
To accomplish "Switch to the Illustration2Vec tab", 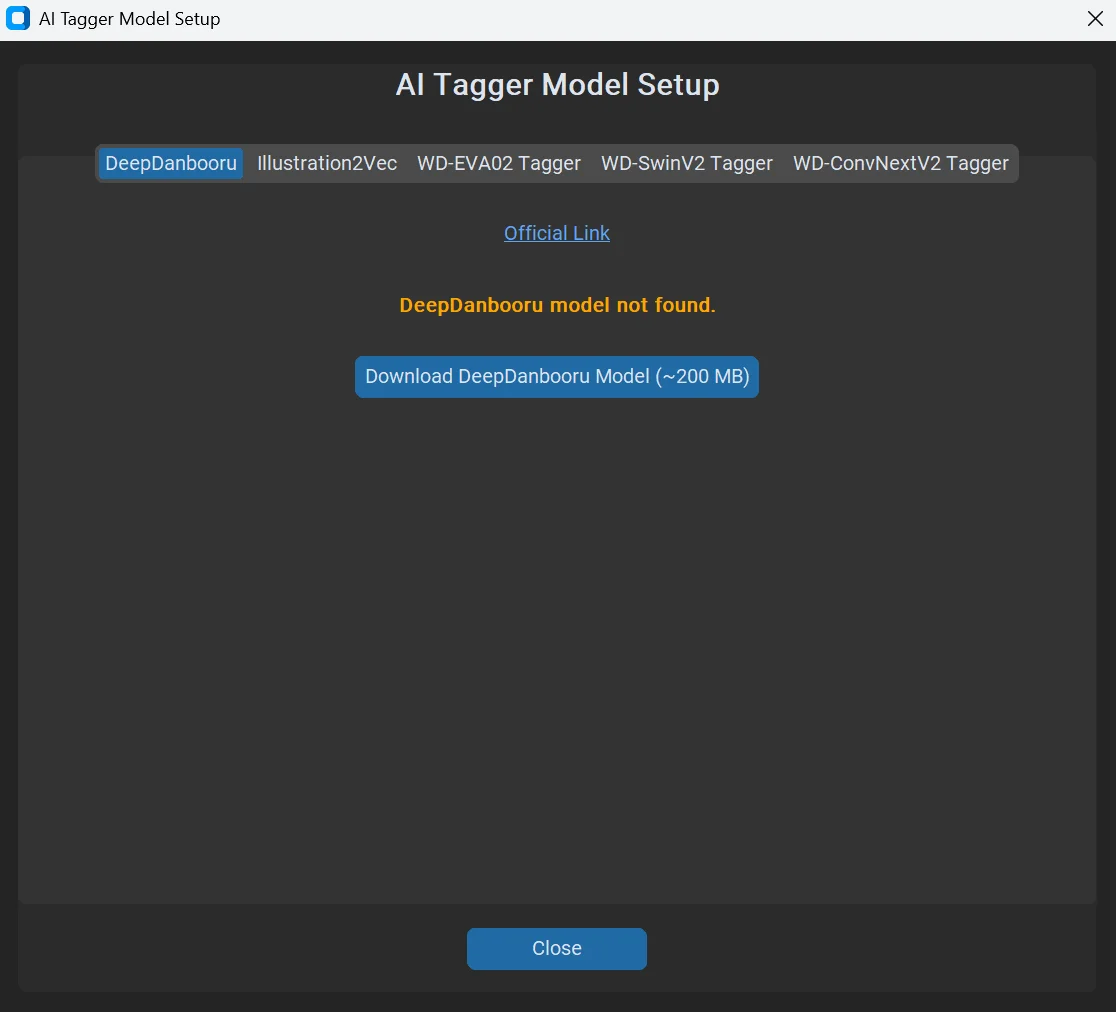I will pyautogui.click(x=327, y=163).
